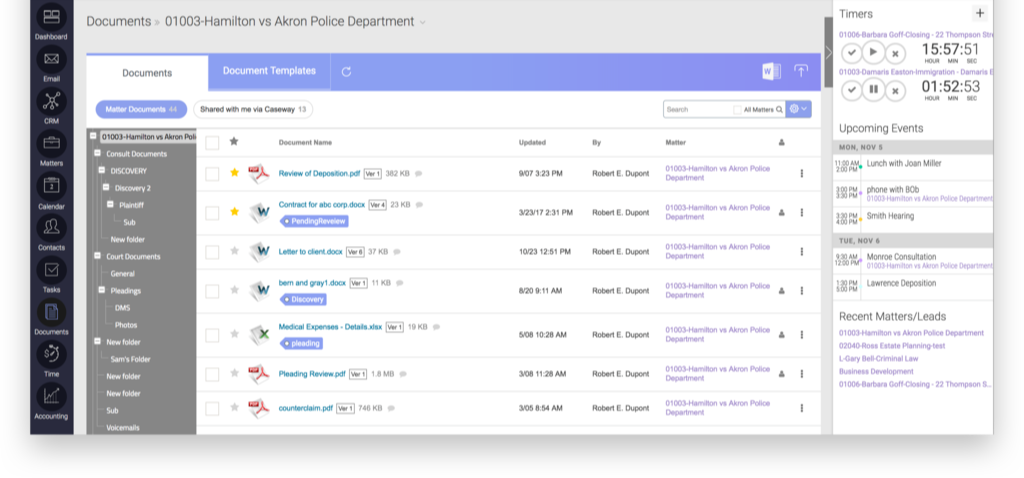
Task: Open the settings gear dropdown by search
Action: 799,109
